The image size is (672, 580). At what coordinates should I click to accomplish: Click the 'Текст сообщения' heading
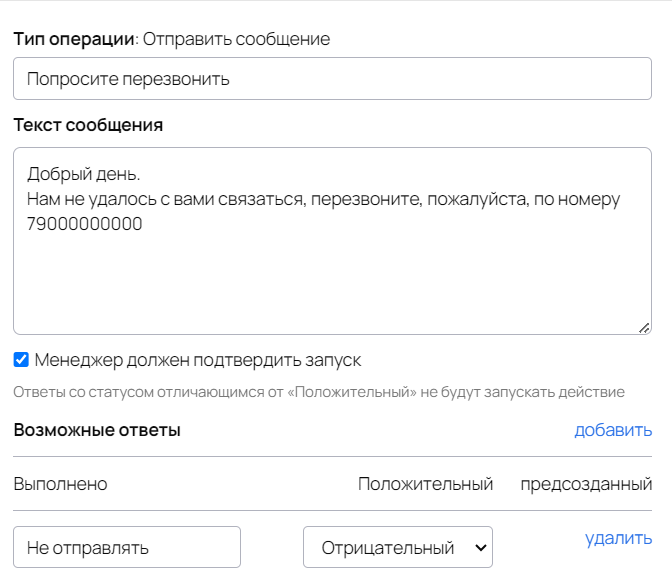point(88,125)
